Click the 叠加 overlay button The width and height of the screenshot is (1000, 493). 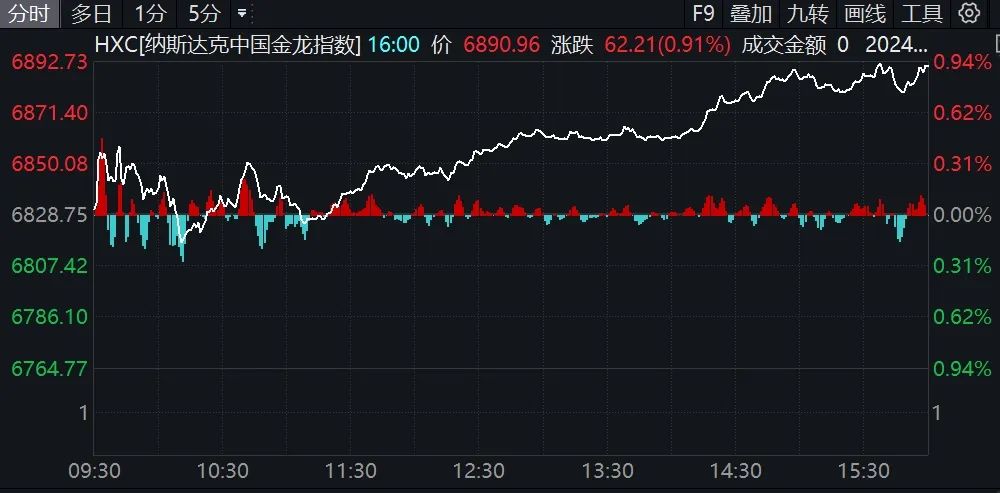pos(751,13)
